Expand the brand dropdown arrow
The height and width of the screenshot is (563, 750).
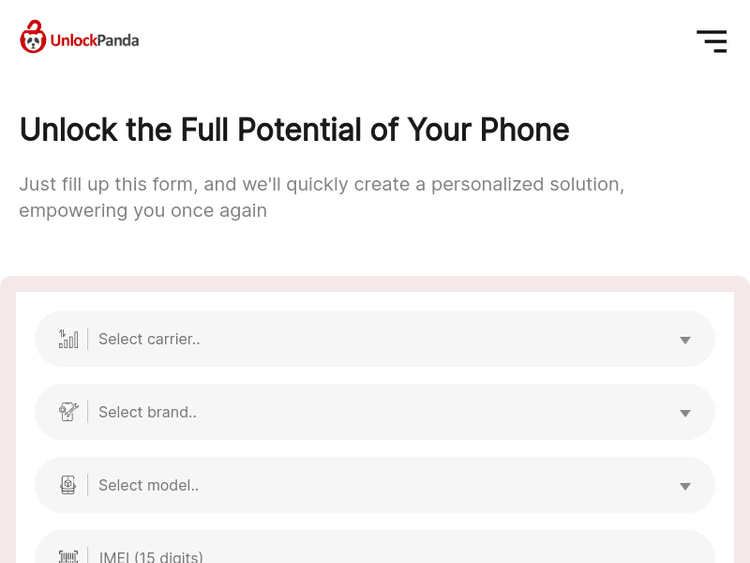tap(685, 413)
